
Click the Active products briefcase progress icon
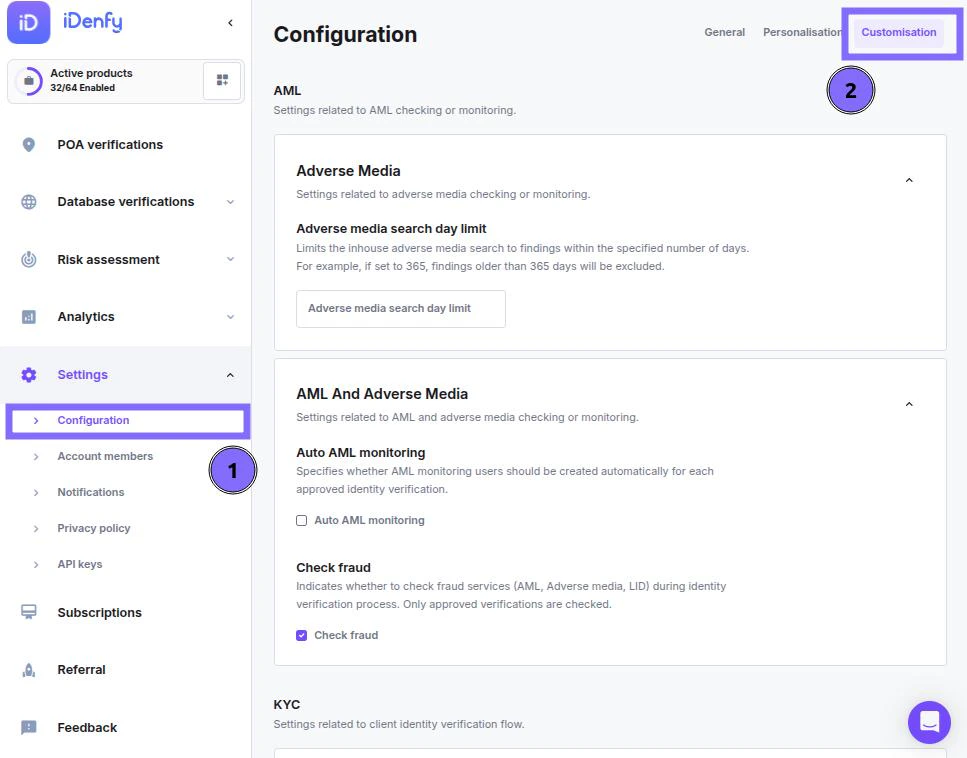(28, 81)
